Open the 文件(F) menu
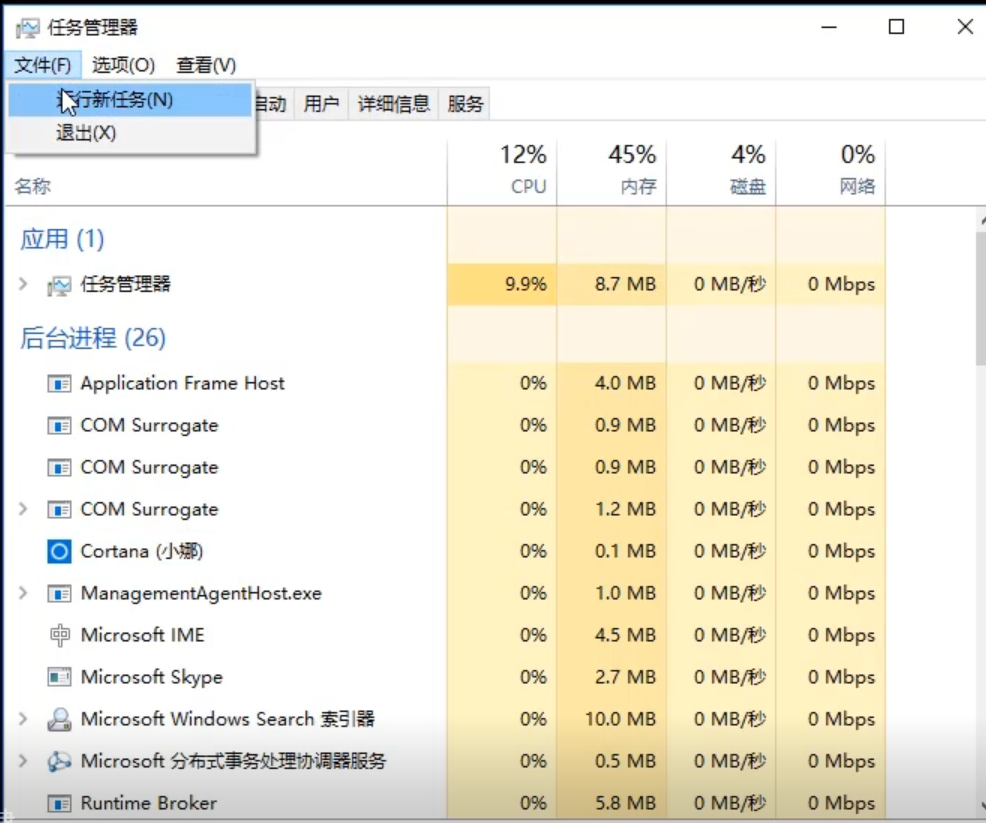Viewport: 986px width, 823px height. point(43,65)
